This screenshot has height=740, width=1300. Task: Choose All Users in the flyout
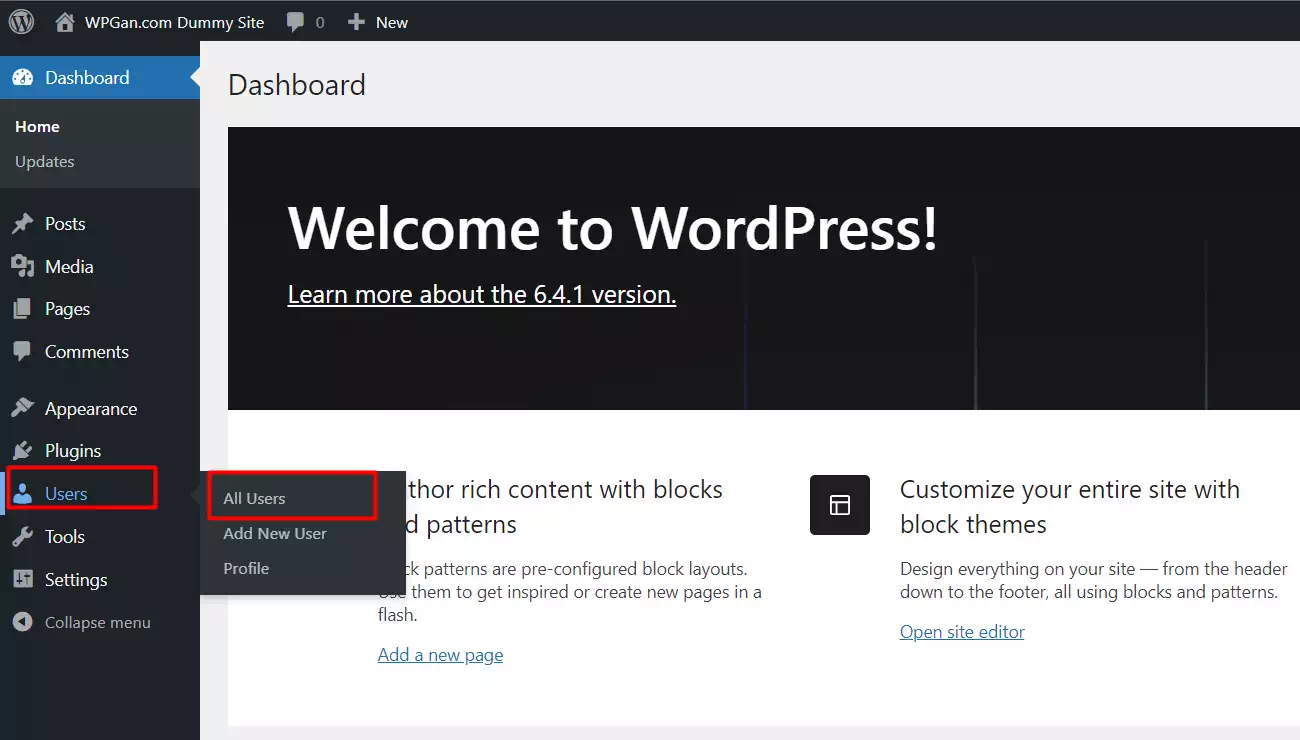tap(254, 499)
